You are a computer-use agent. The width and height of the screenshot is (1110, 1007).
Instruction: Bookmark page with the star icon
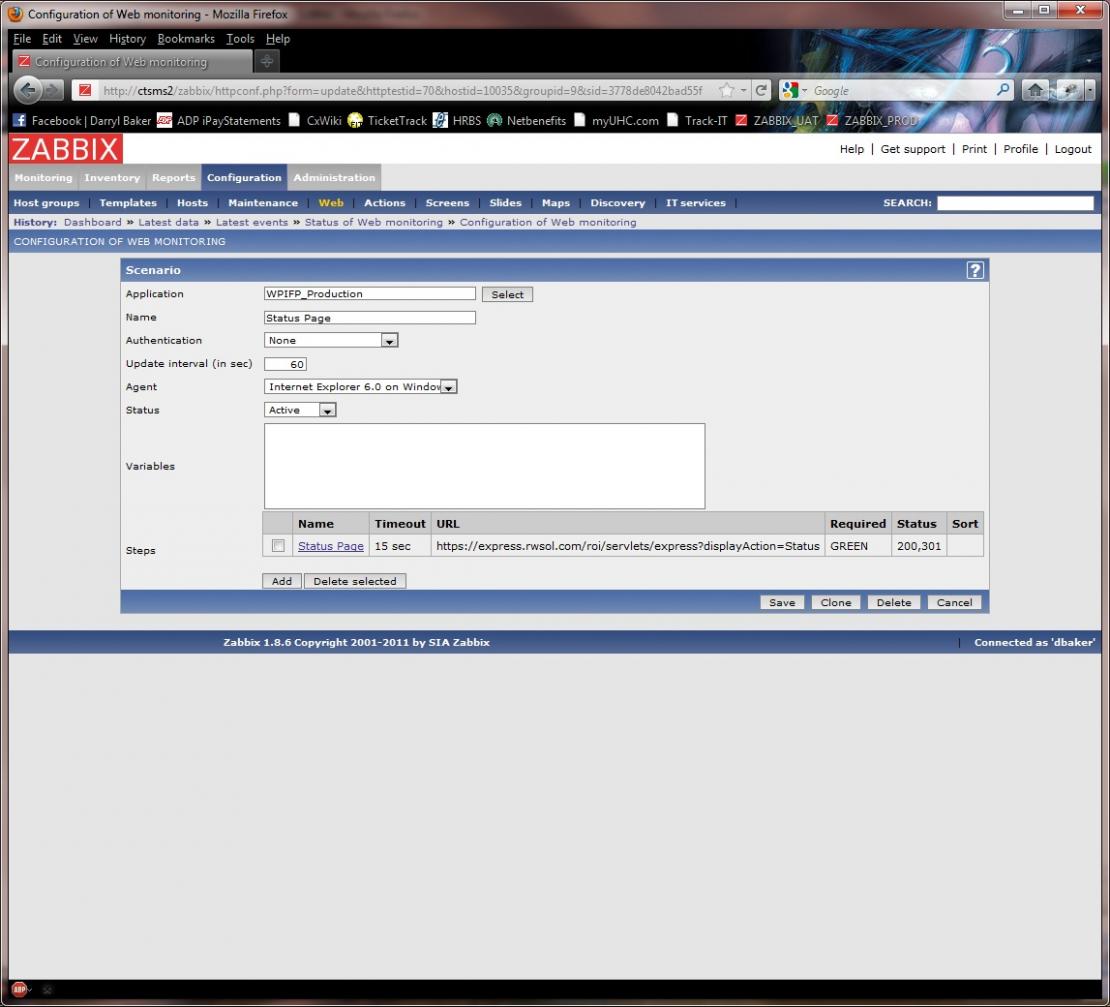click(x=726, y=90)
